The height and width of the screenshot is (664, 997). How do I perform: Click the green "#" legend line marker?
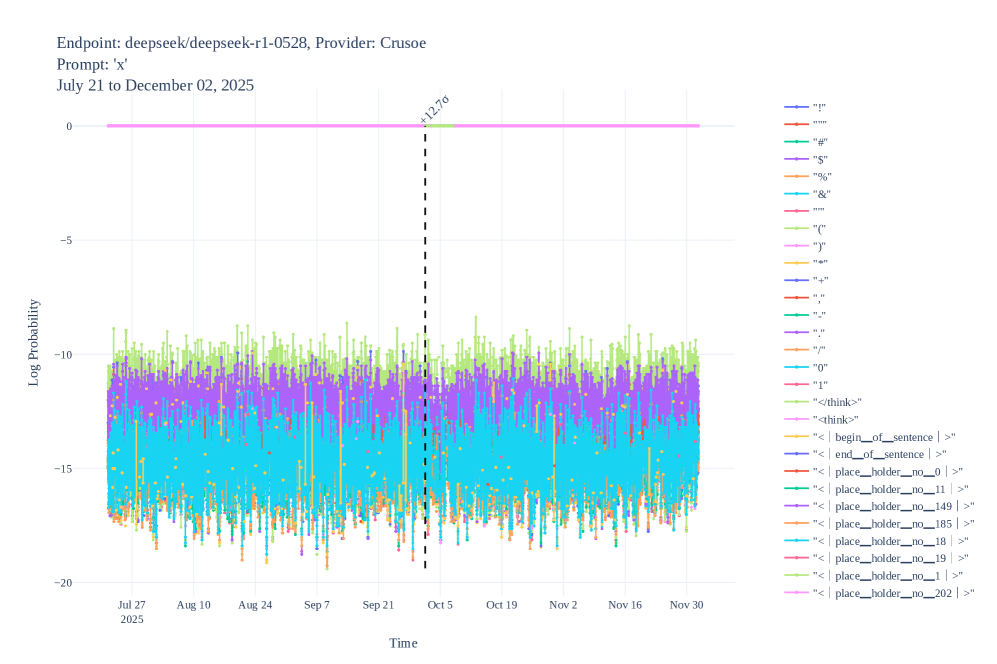796,142
